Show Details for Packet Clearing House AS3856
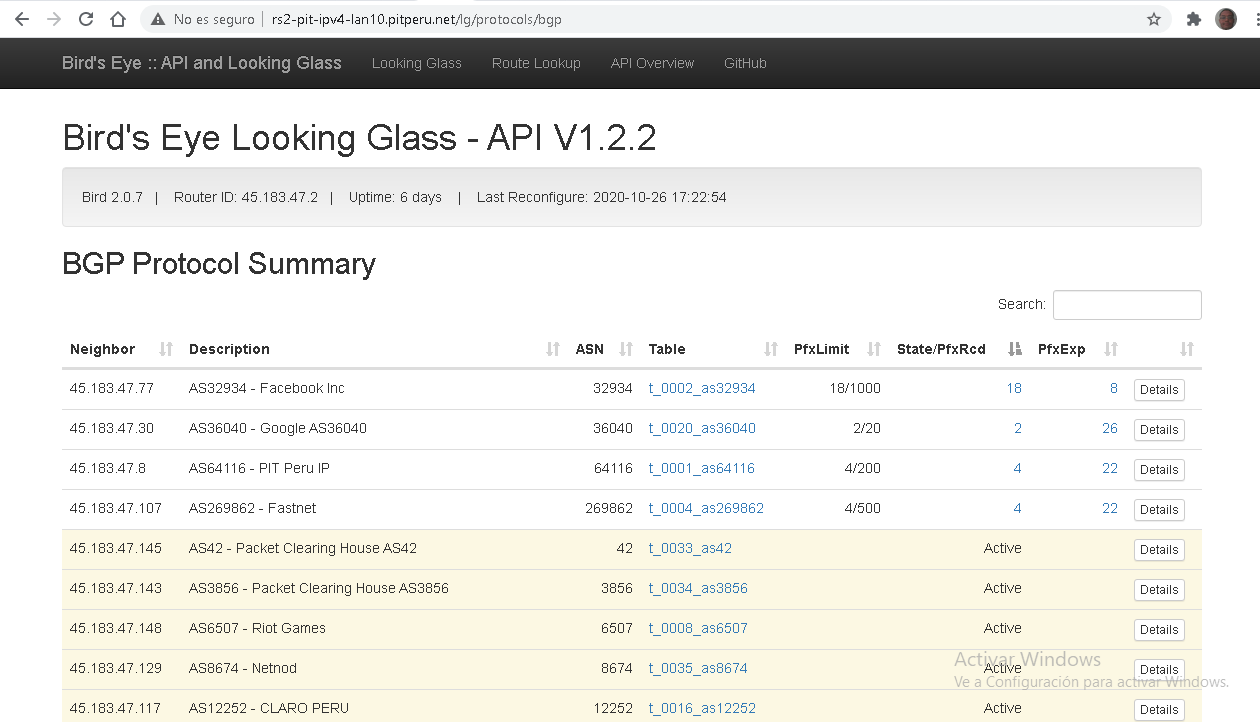The height and width of the screenshot is (722, 1260). 1159,590
